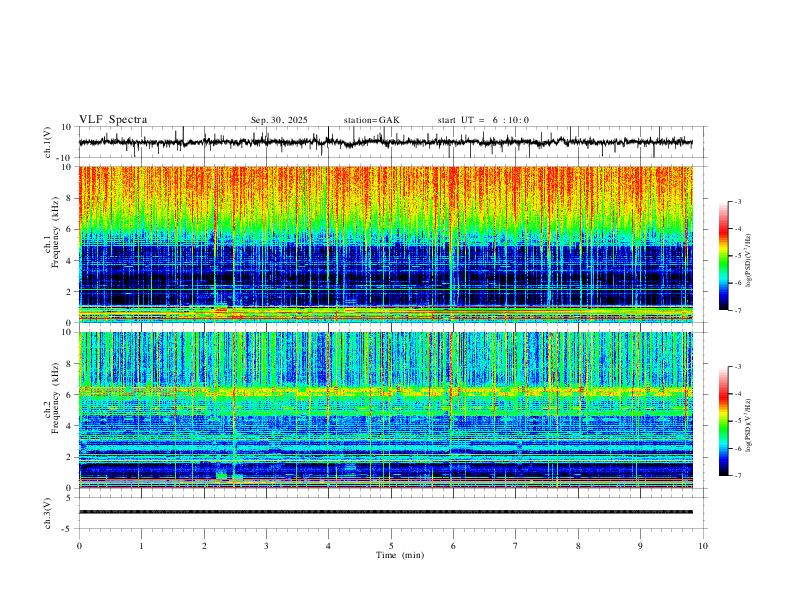Screen dimensions: 792x612
Task: Select the "start UT = 6 :10: 0" text
Action: click(x=483, y=120)
